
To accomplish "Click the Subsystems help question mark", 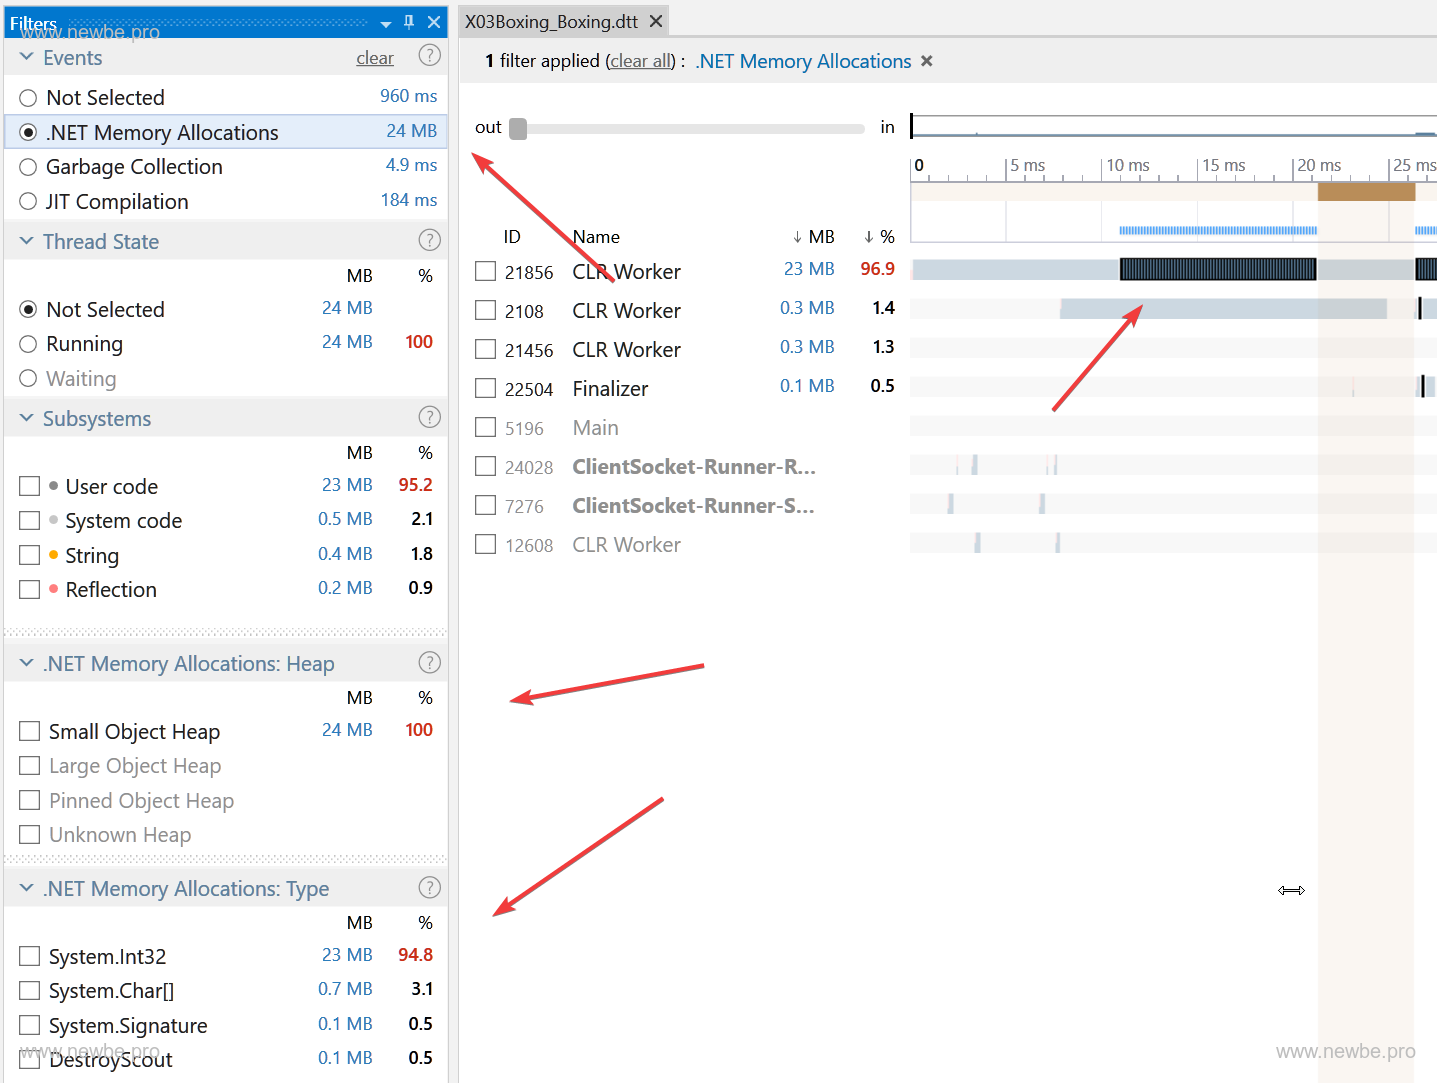I will (429, 417).
